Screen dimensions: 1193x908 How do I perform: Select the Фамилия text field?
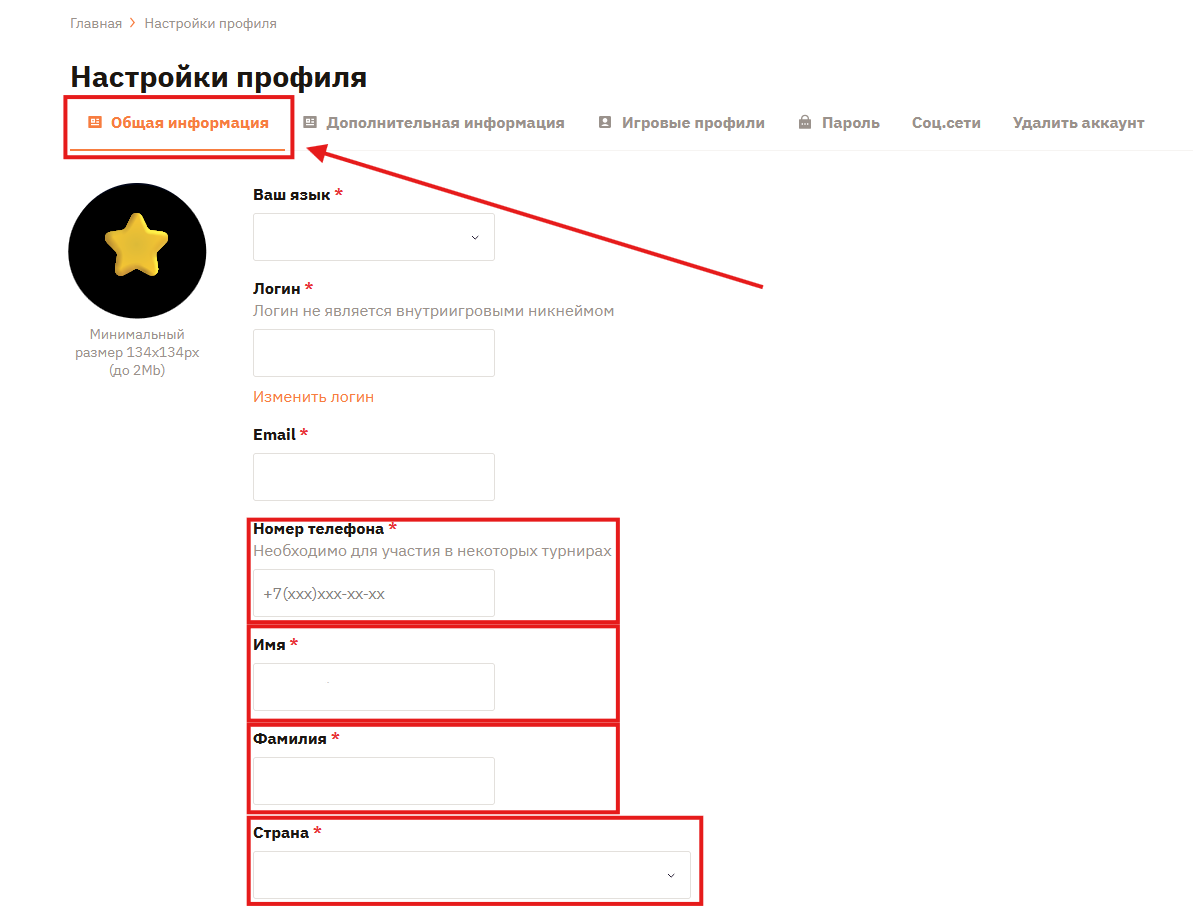[x=374, y=781]
